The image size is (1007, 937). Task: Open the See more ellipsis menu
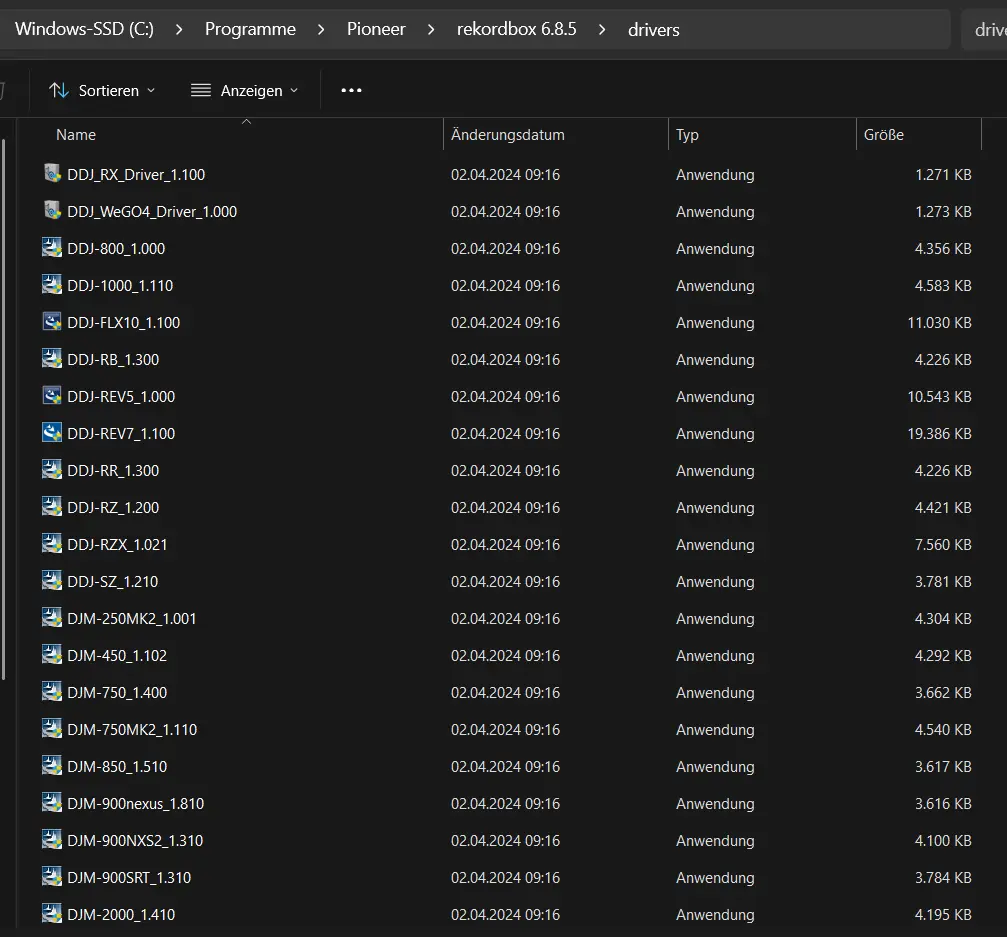(x=351, y=90)
